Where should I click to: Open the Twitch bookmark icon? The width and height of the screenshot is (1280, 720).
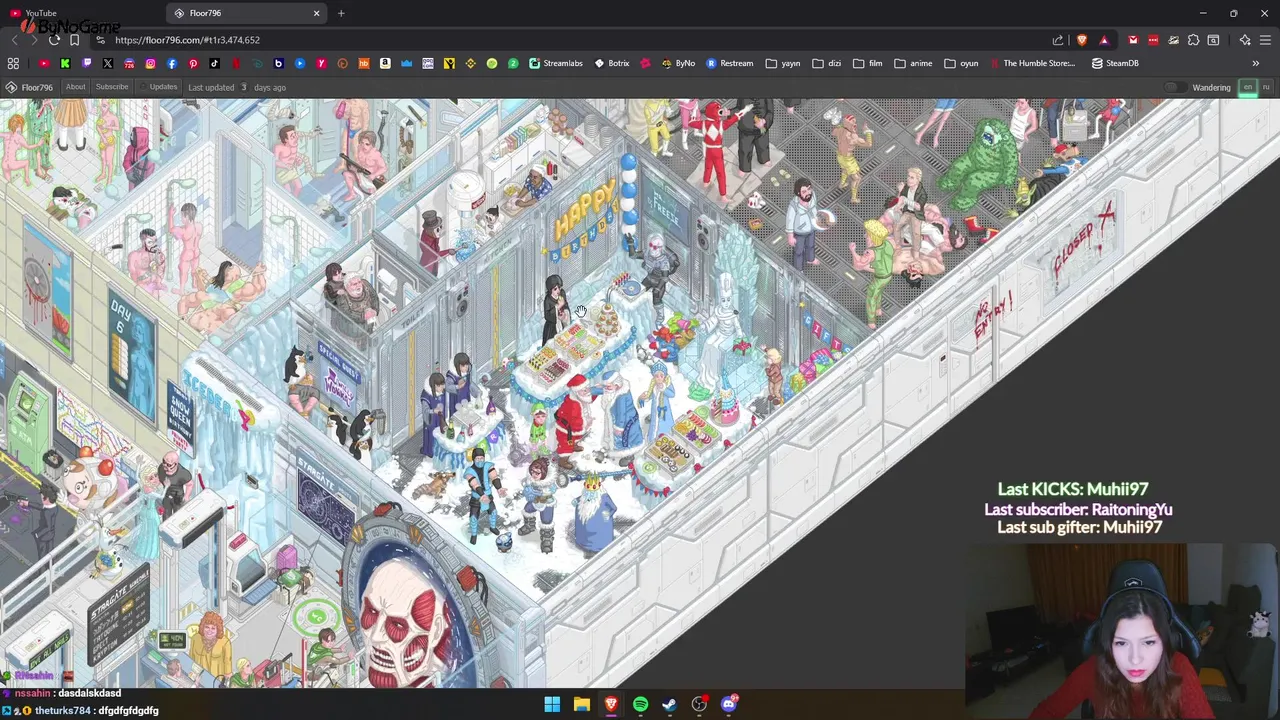(x=87, y=63)
